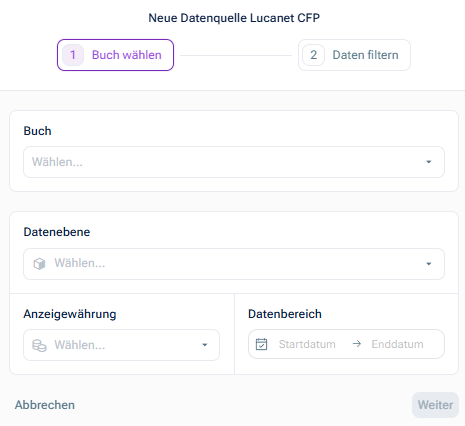Click the Enddatum input field
This screenshot has width=465, height=426.
point(397,344)
